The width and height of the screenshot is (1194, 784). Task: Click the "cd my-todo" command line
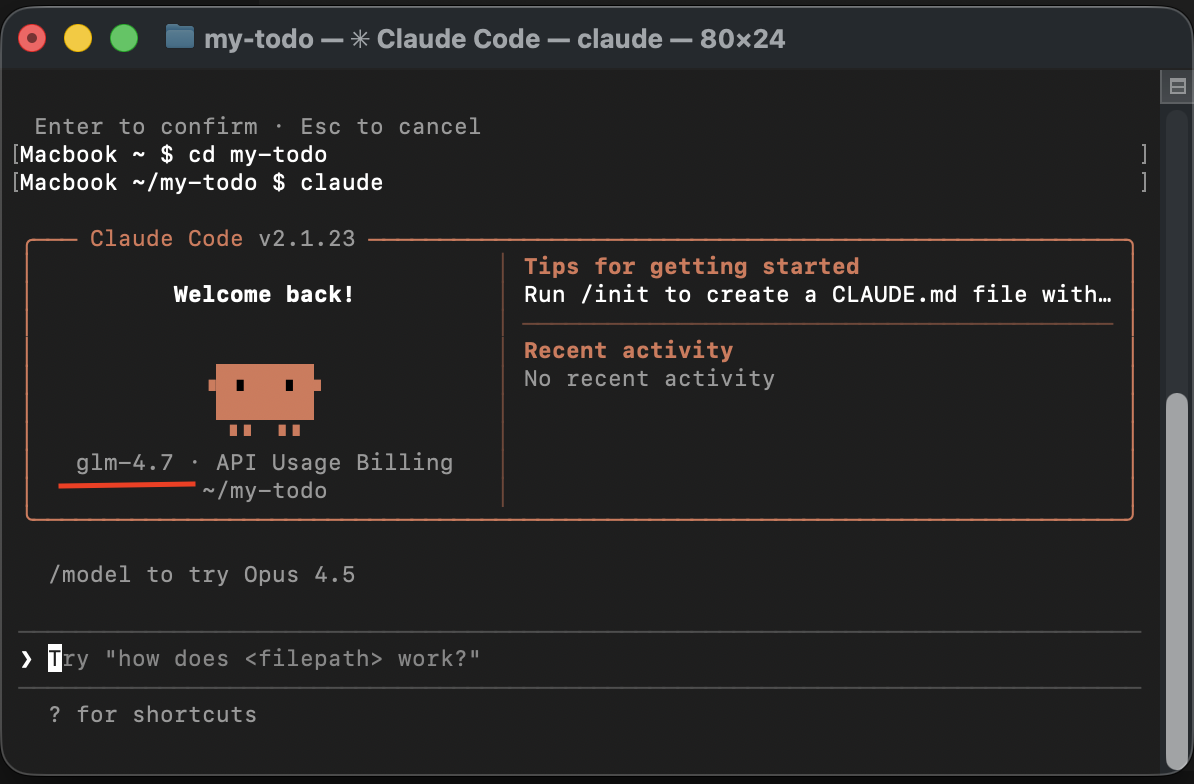point(258,155)
